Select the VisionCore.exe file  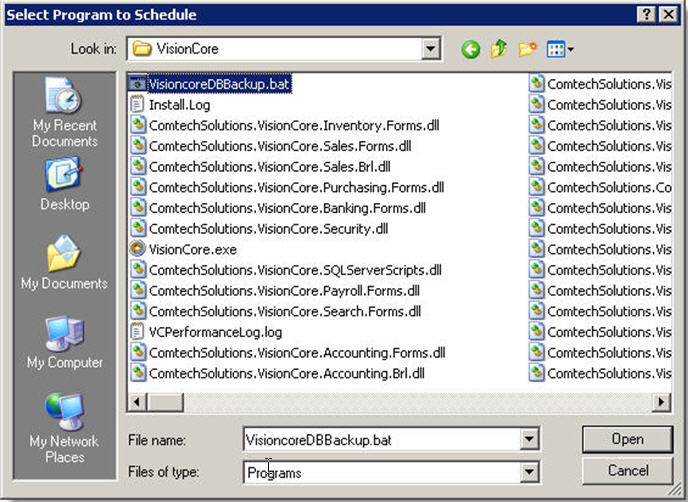click(x=183, y=249)
